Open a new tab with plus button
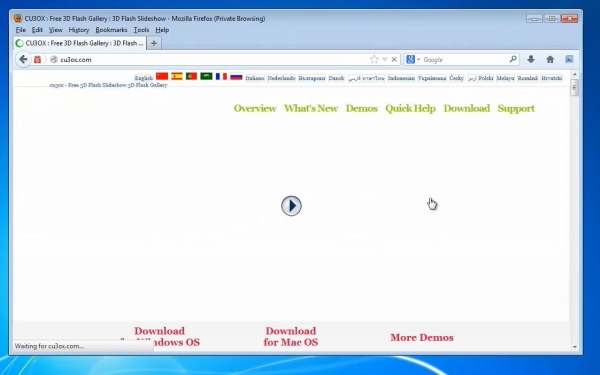 tap(154, 43)
